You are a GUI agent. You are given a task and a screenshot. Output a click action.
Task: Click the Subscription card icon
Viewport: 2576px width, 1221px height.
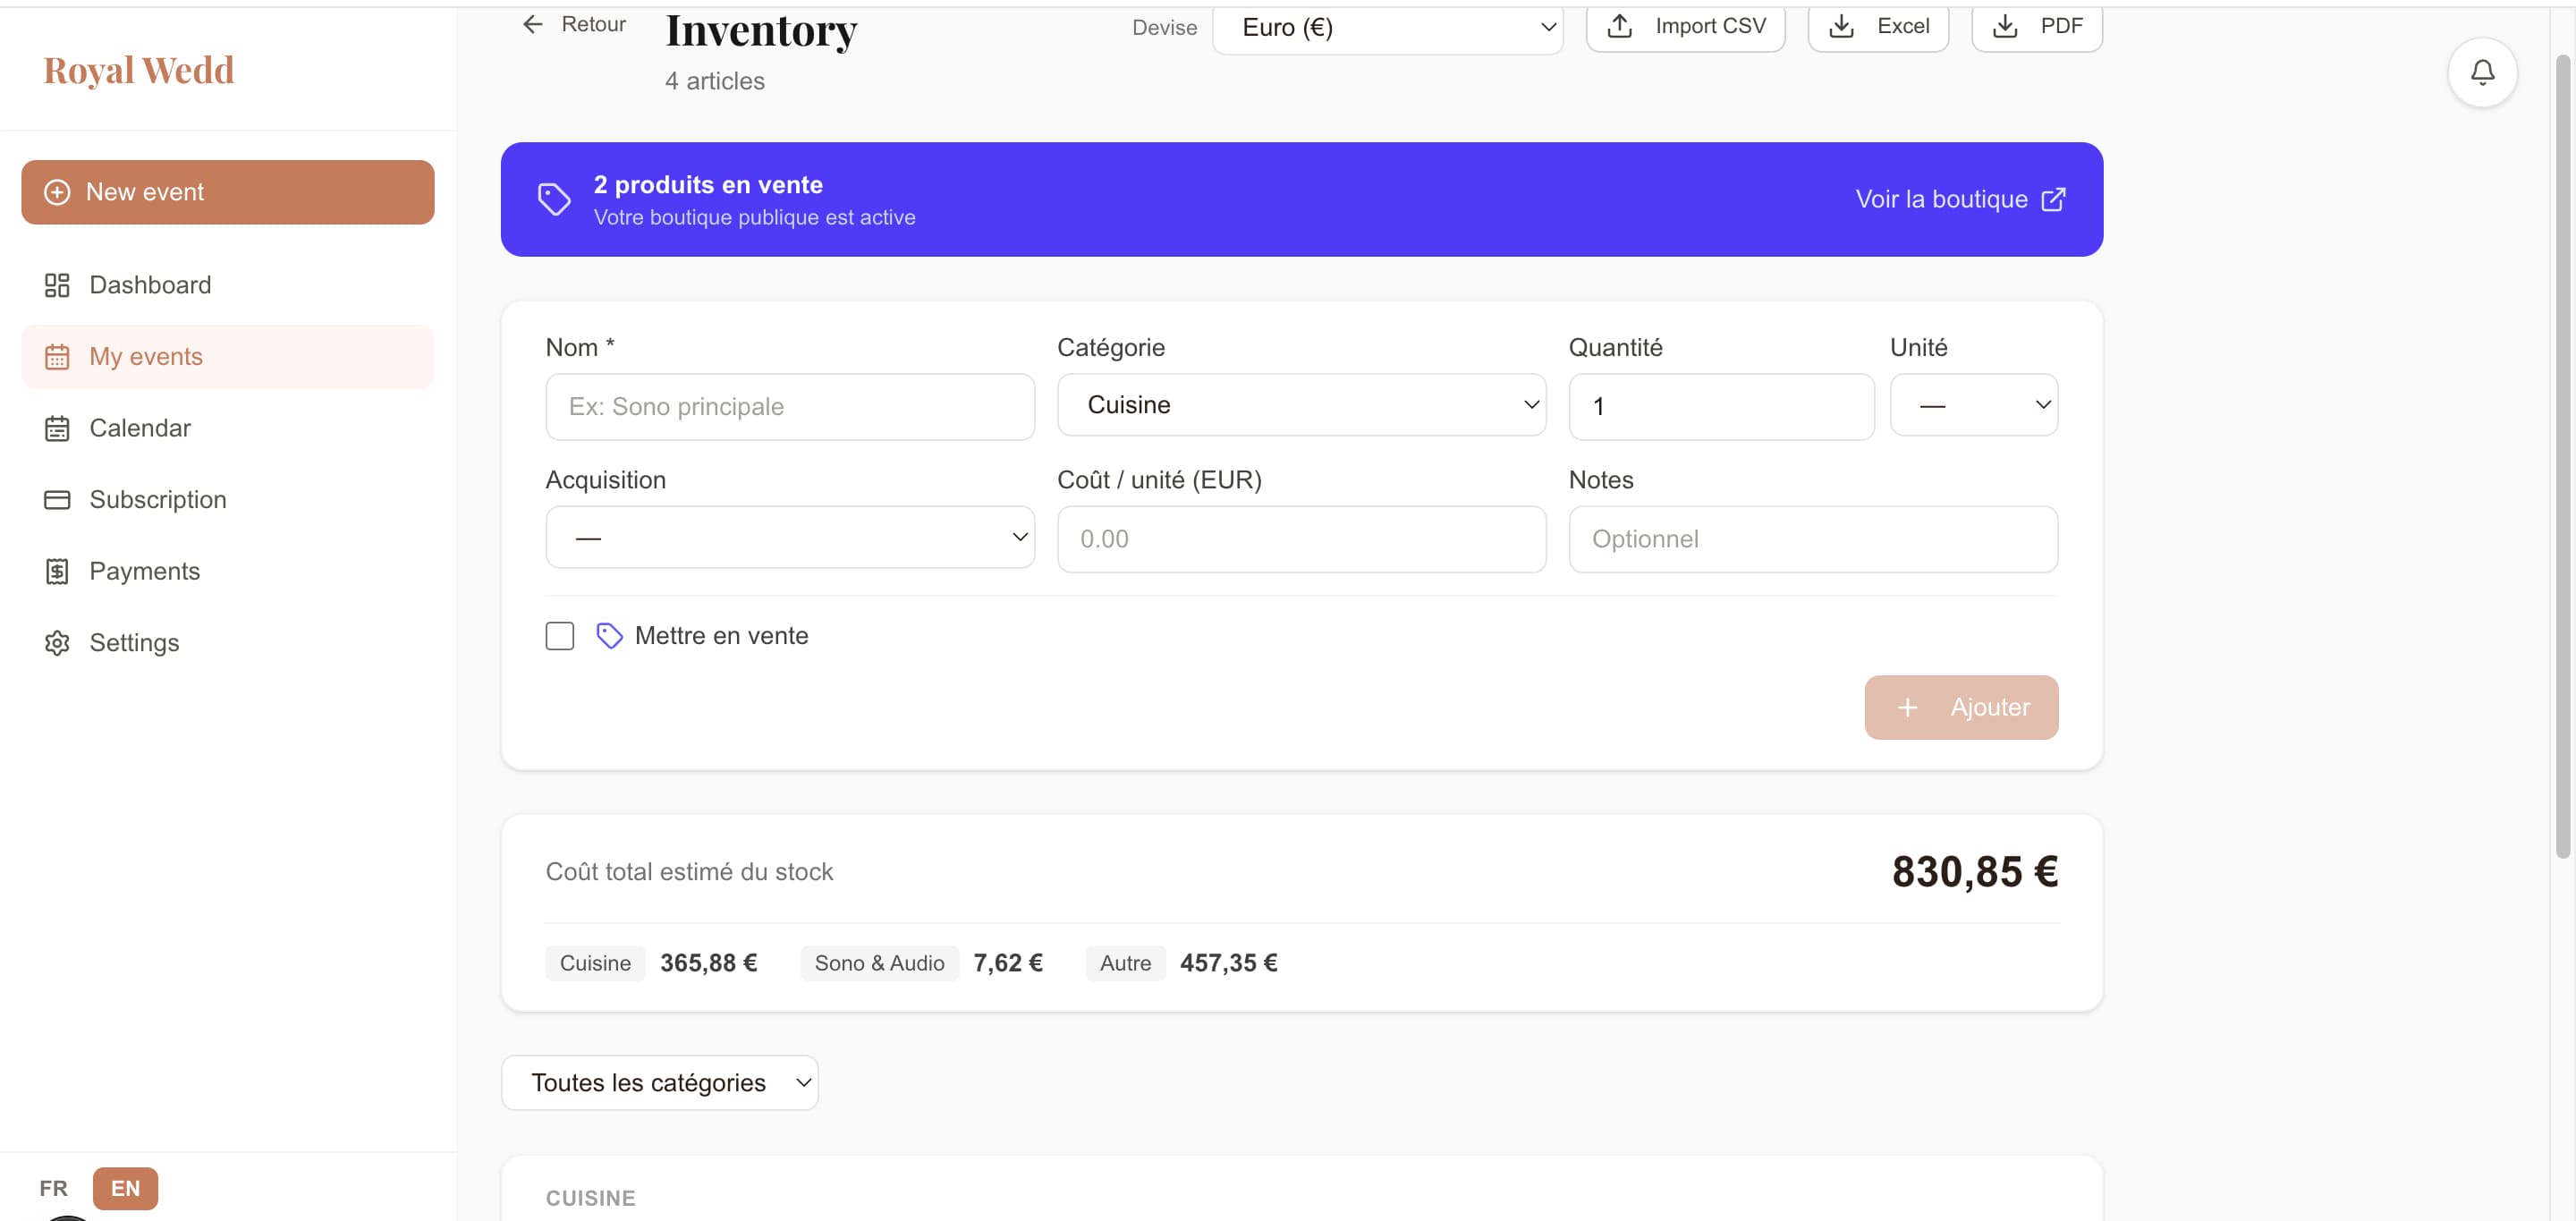(57, 499)
